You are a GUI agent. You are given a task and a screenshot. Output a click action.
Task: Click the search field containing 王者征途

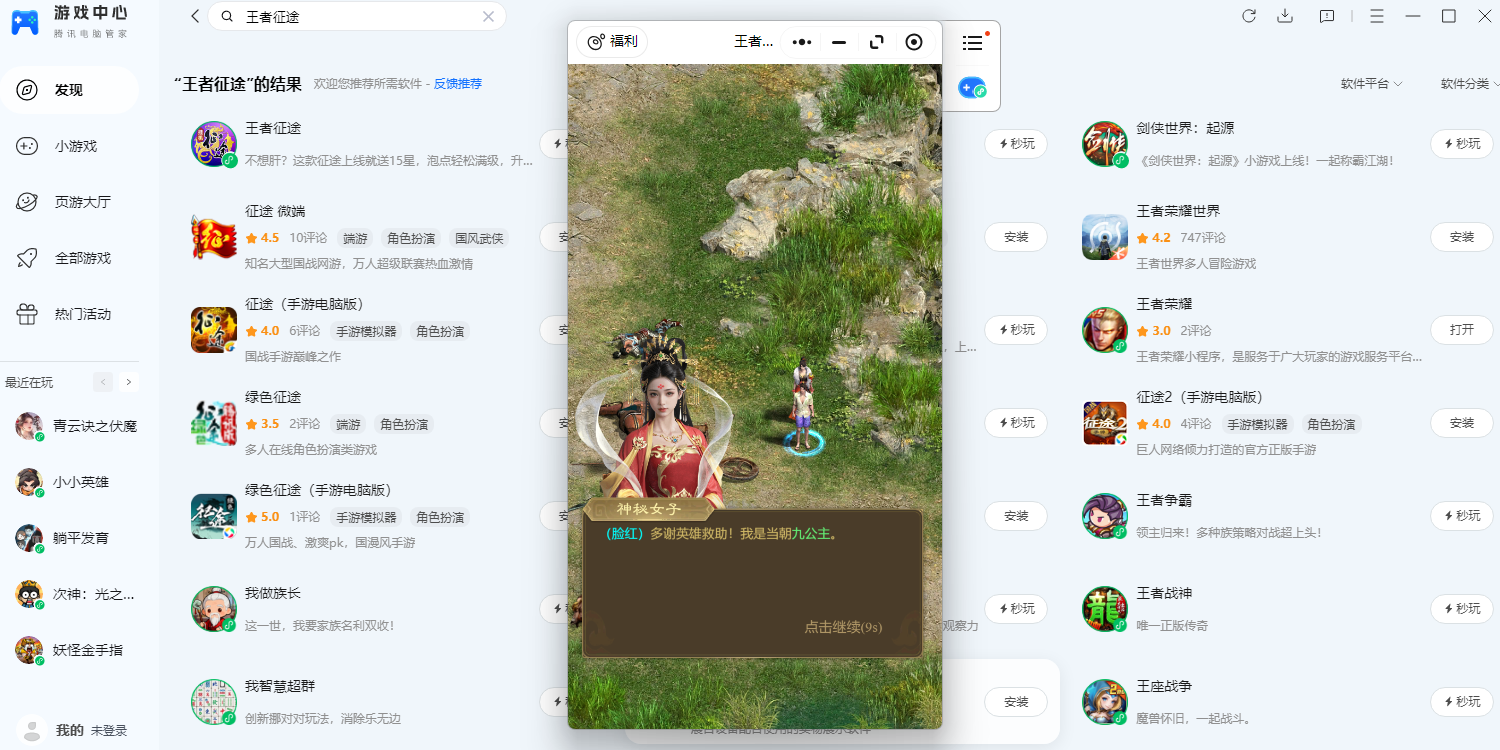click(x=357, y=17)
